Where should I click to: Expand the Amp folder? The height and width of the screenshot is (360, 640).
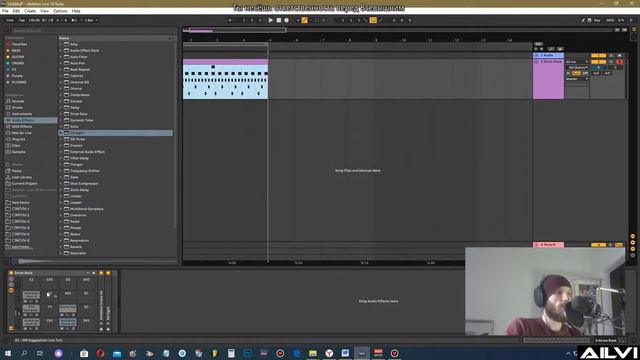click(61, 44)
